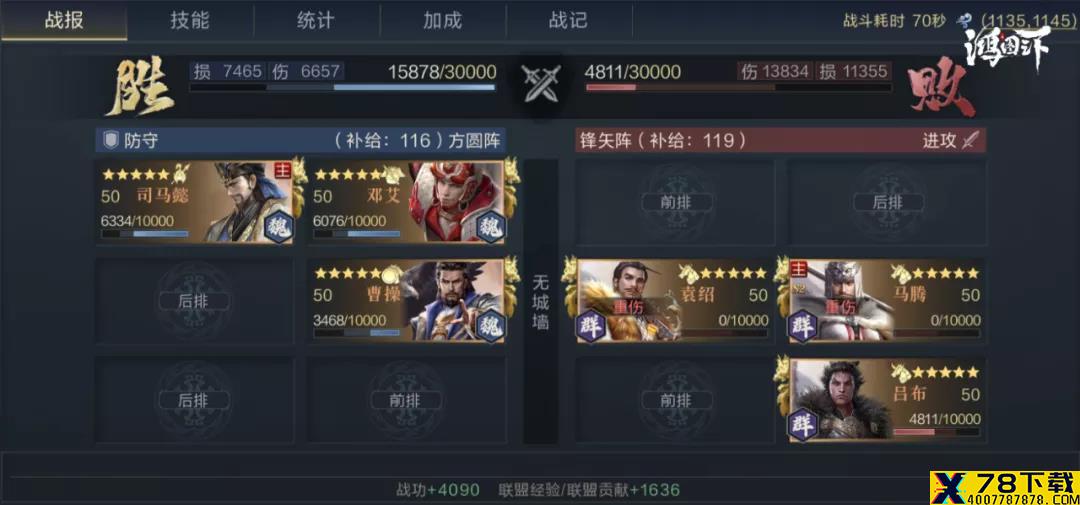Viewport: 1080px width, 505px height.
Task: Click the 魏 faction badge on 曹操
Action: click(x=490, y=325)
